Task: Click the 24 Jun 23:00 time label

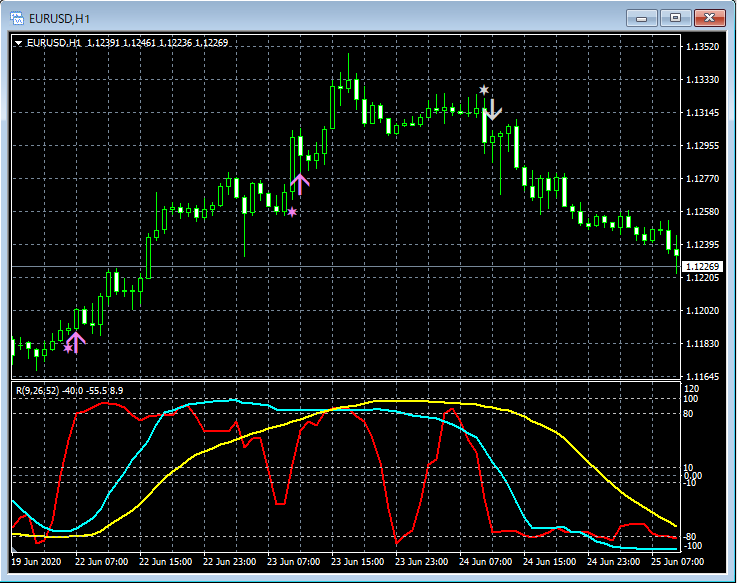Action: [x=613, y=562]
